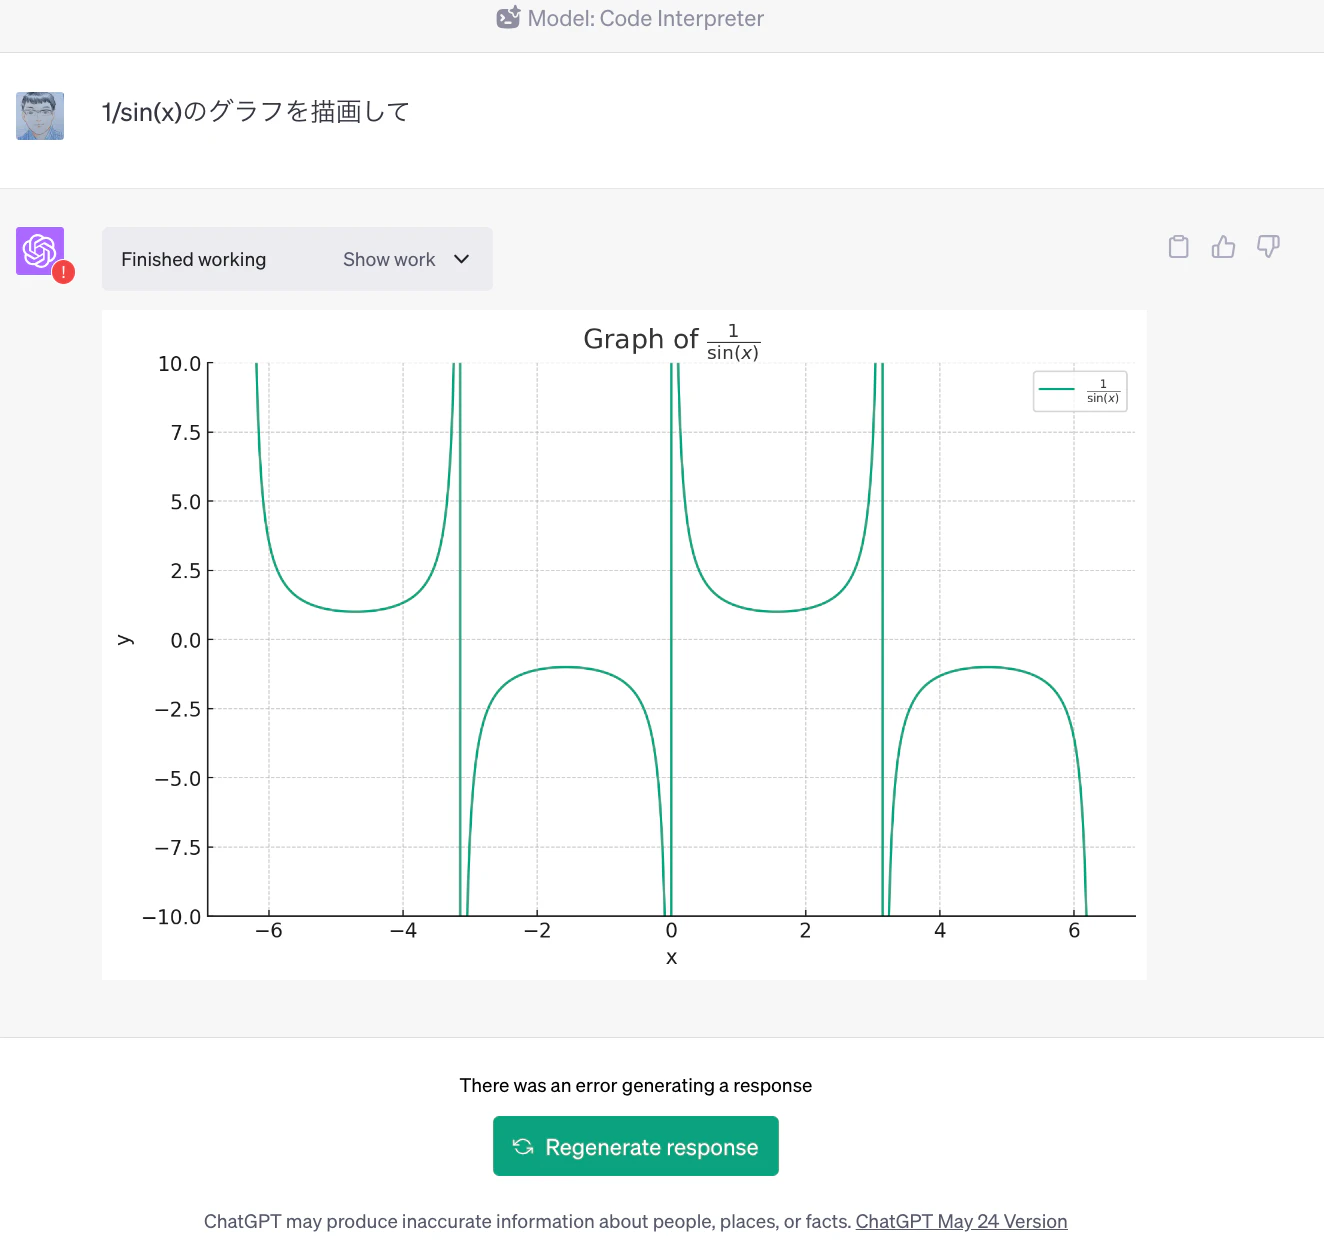Click the Model: Code Interpreter header text
This screenshot has width=1324, height=1240.
(x=645, y=18)
